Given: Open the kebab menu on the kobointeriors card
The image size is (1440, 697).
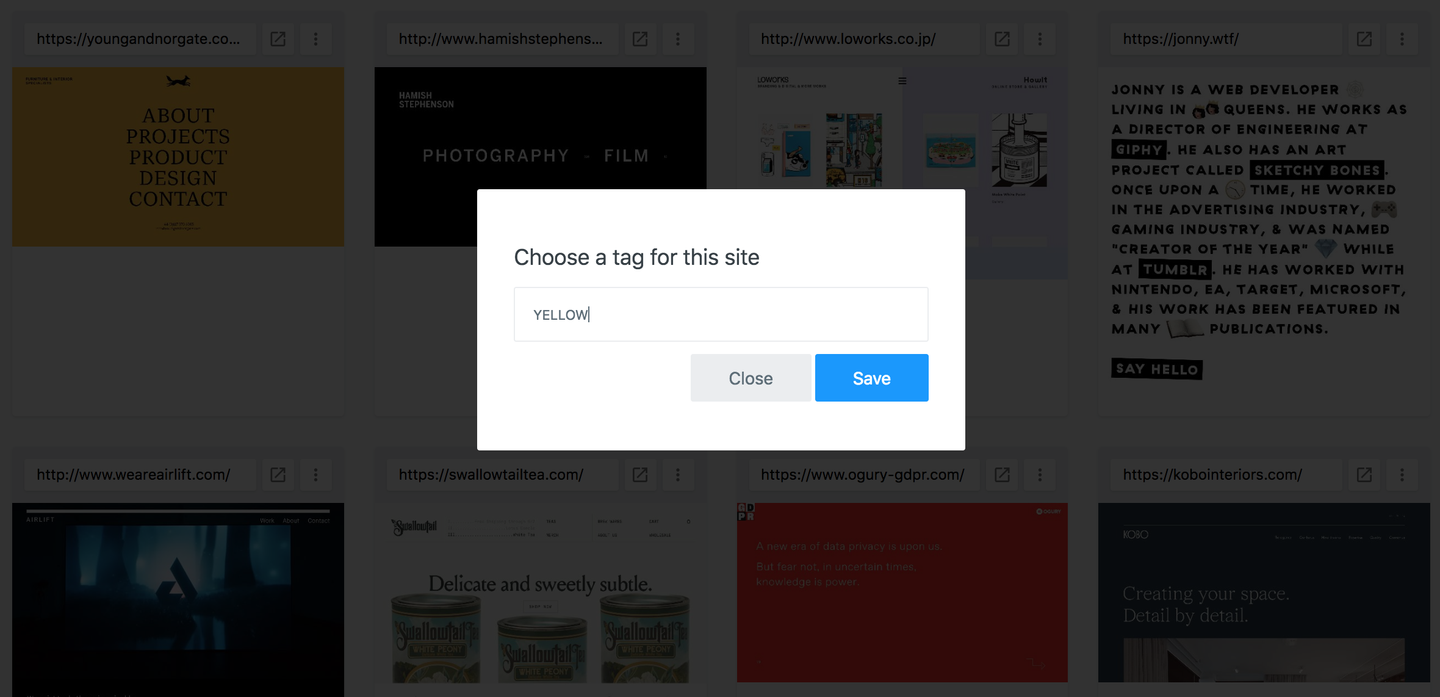Looking at the screenshot, I should tap(1402, 475).
